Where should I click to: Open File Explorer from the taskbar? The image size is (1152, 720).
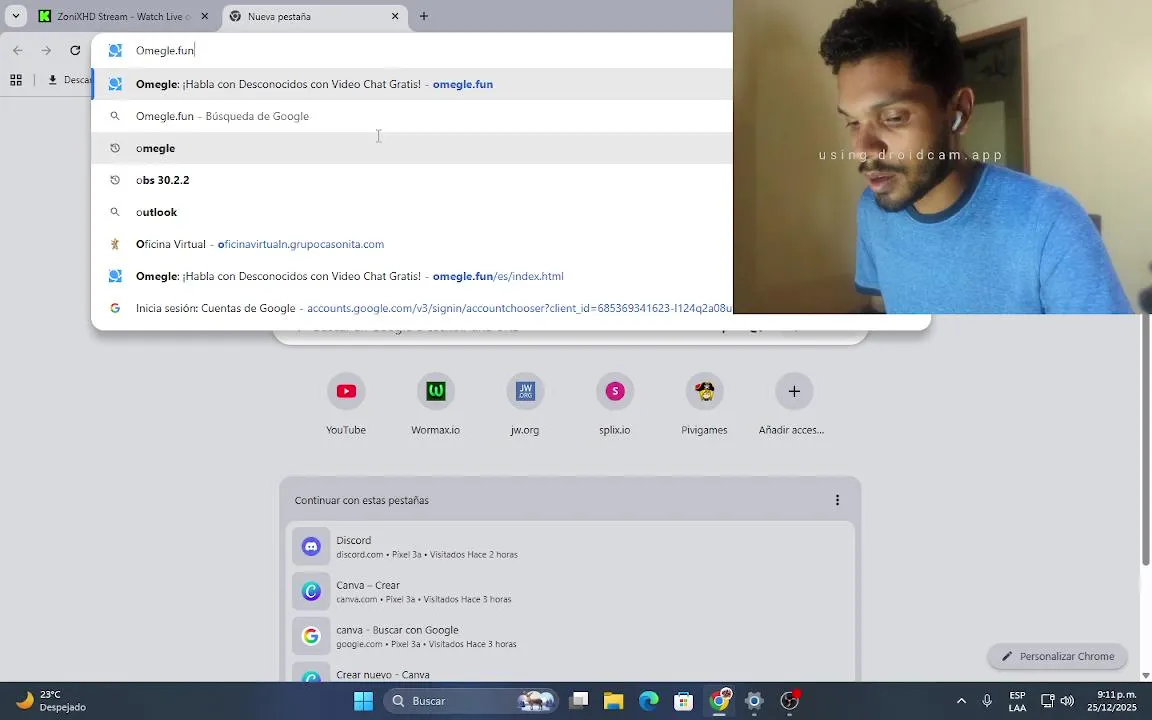click(x=613, y=701)
